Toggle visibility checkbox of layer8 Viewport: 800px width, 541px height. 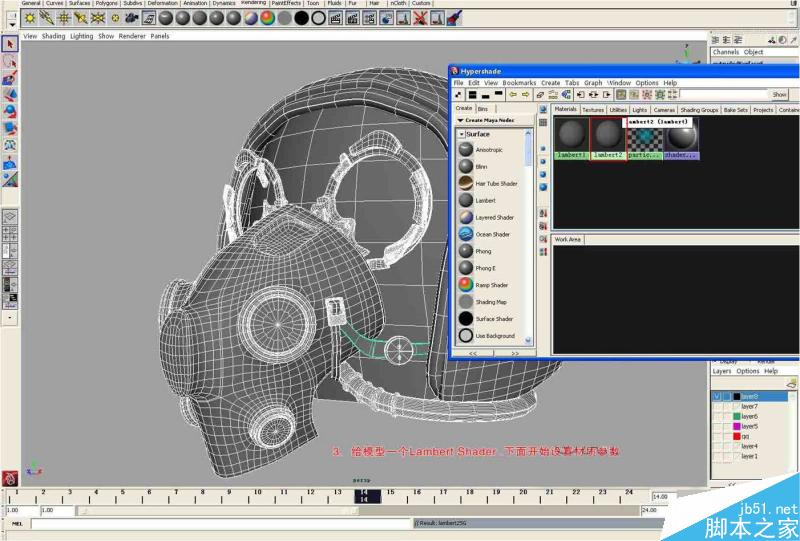(717, 396)
